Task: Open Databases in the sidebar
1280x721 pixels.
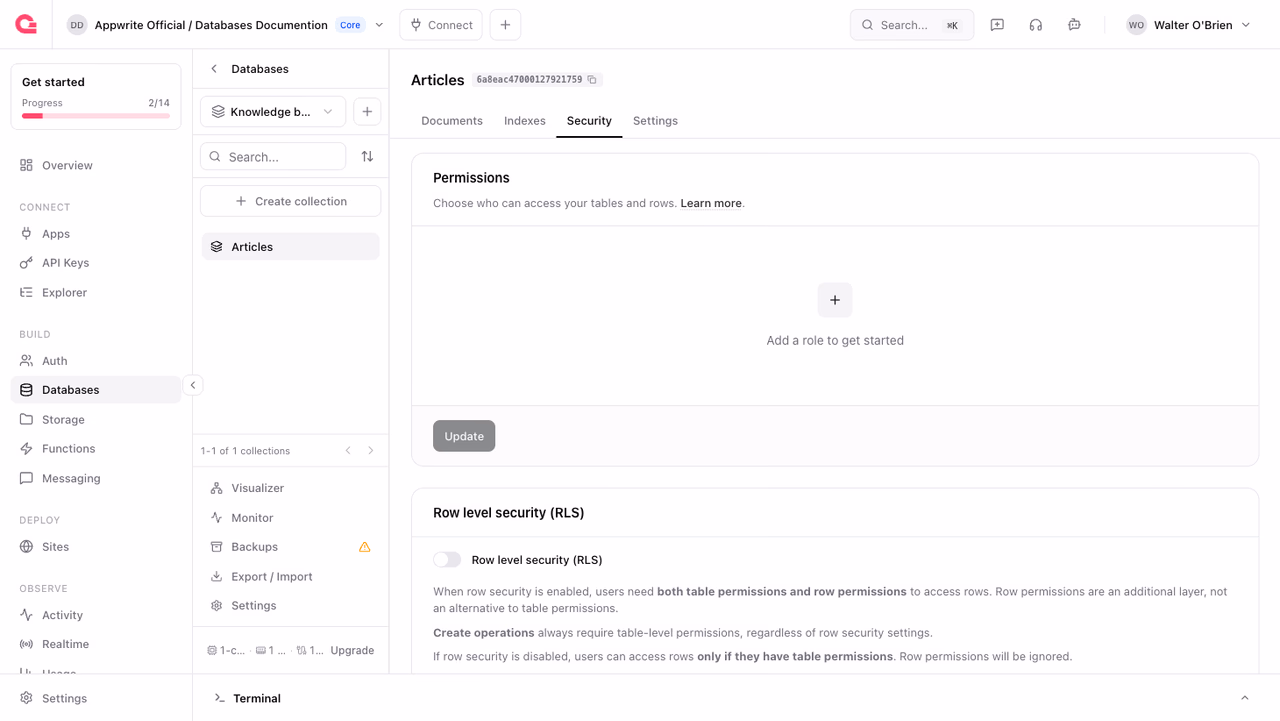Action: 96,390
